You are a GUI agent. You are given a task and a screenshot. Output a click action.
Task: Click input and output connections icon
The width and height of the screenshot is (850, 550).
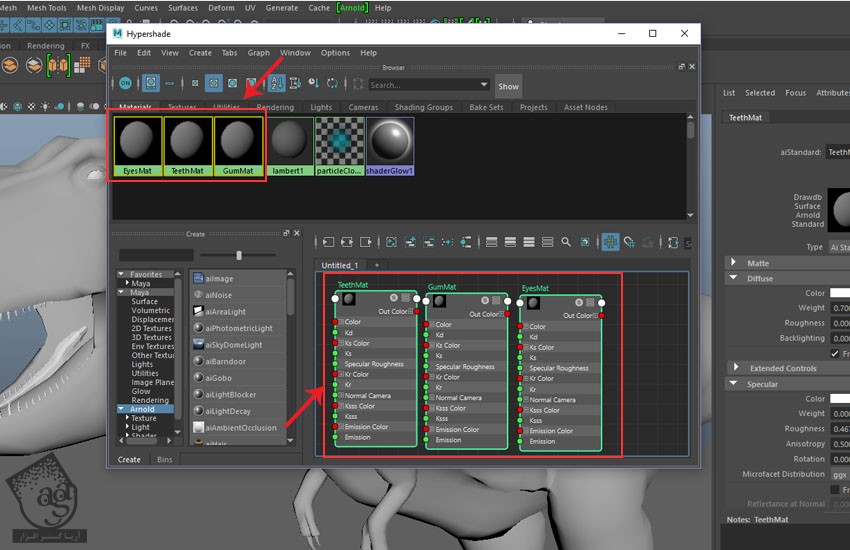(x=347, y=242)
